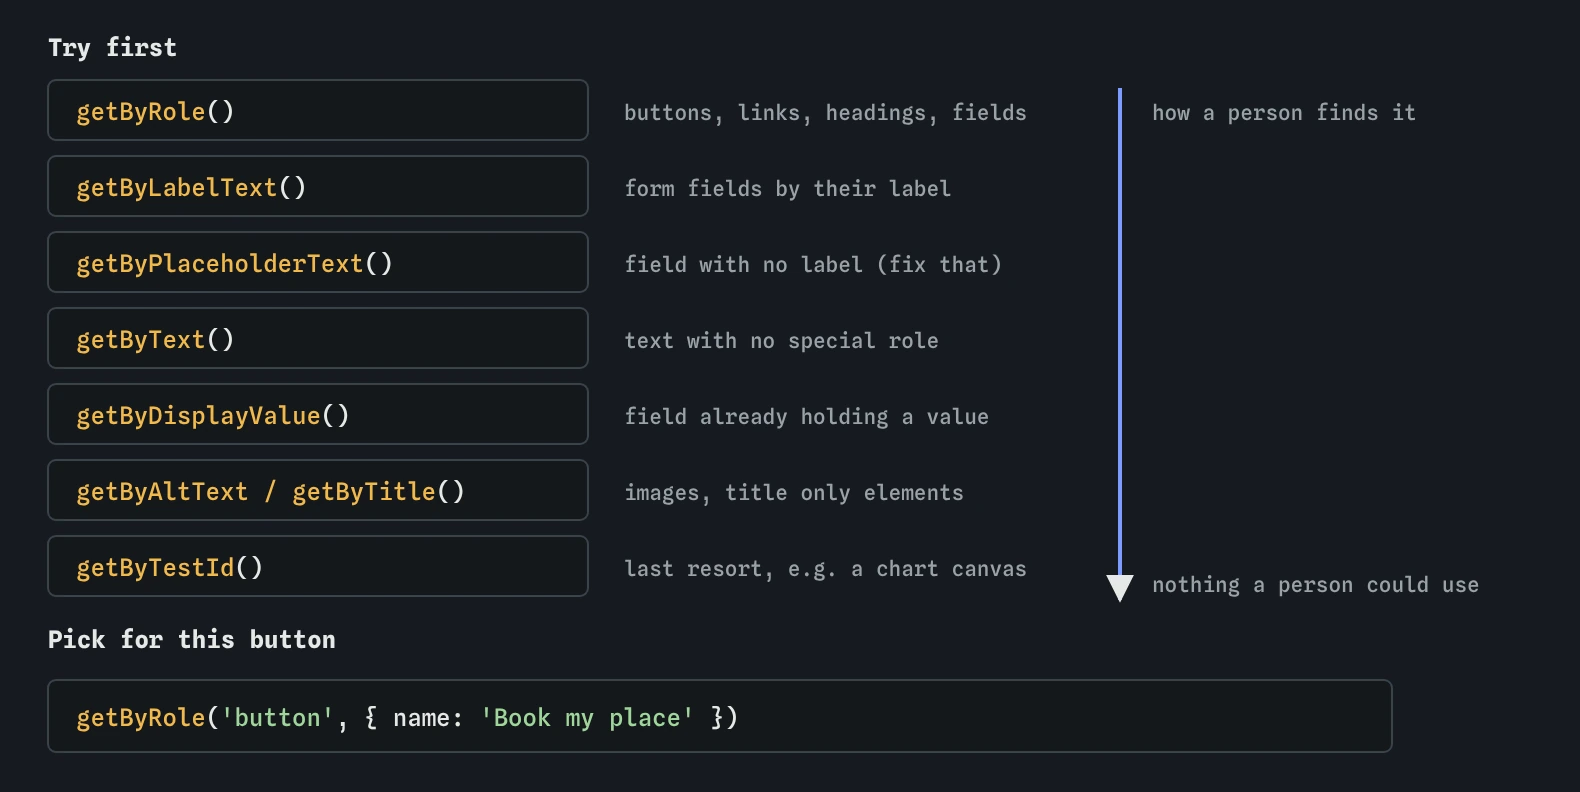Select the getByLabelText() box
This screenshot has height=792, width=1580.
[318, 186]
